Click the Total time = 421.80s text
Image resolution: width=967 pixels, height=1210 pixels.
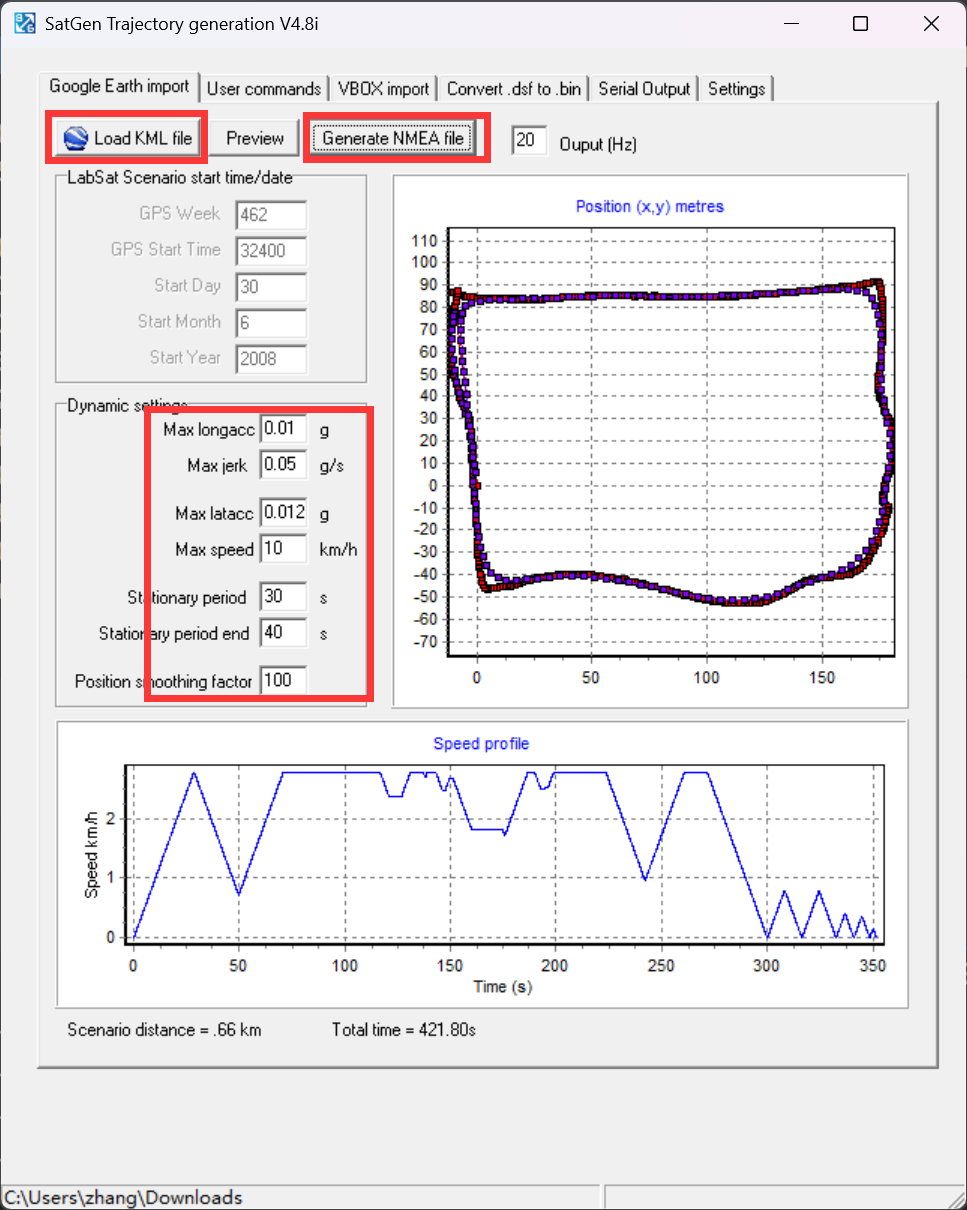[403, 1029]
